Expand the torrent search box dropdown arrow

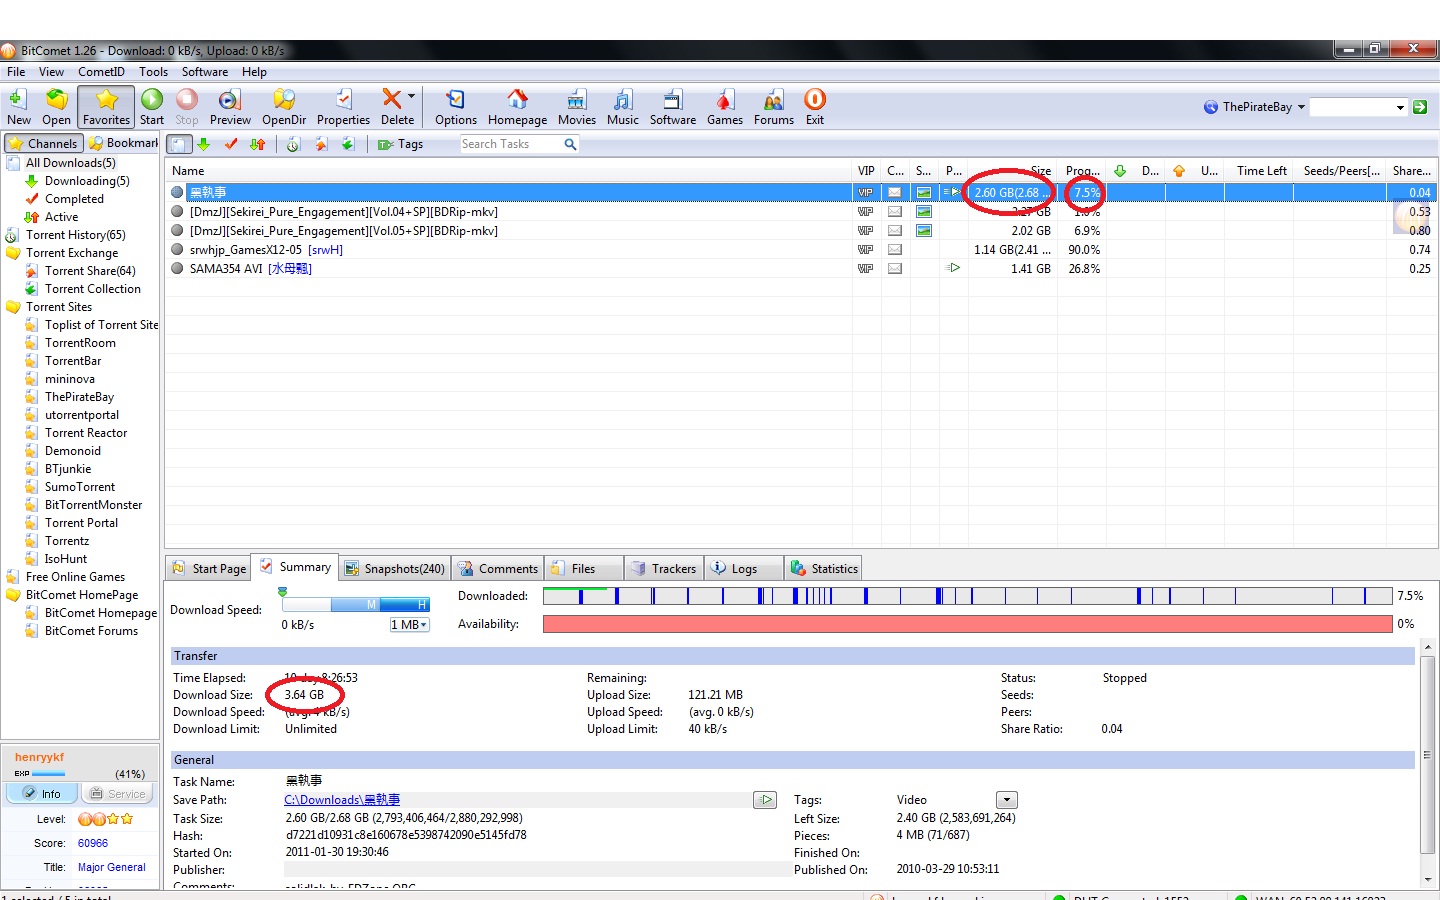point(1400,107)
